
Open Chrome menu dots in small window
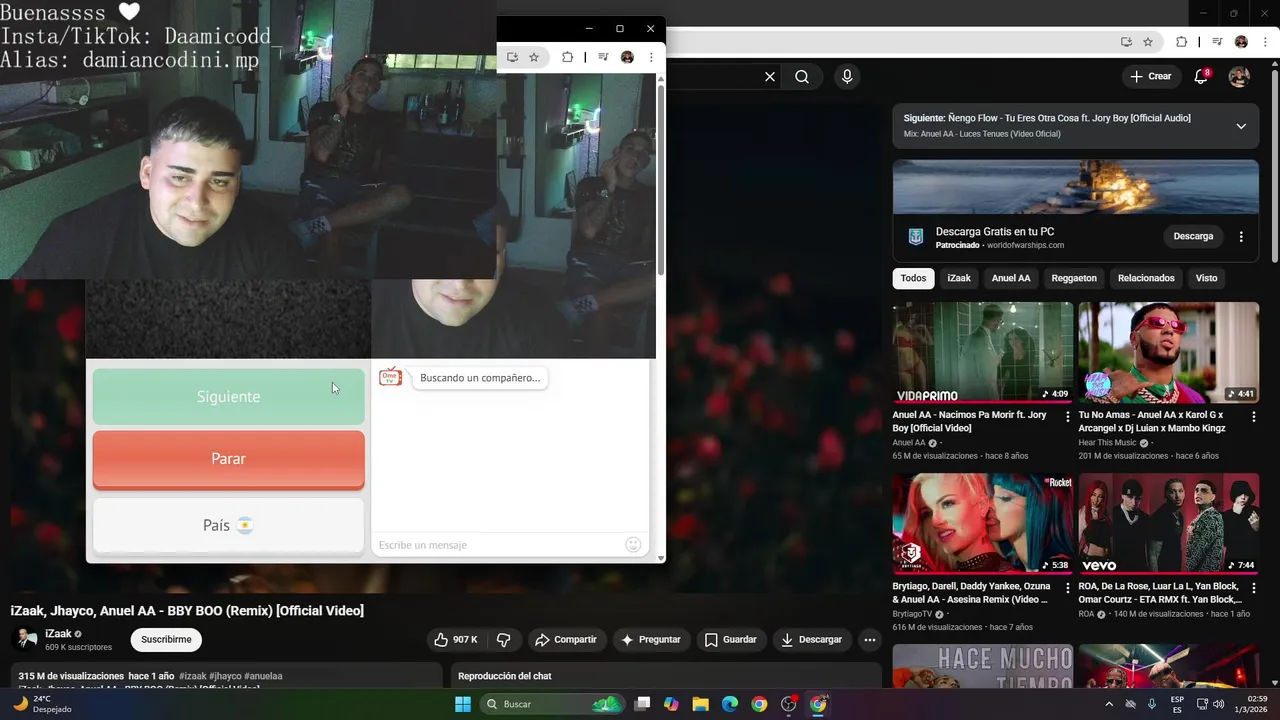[x=651, y=57]
